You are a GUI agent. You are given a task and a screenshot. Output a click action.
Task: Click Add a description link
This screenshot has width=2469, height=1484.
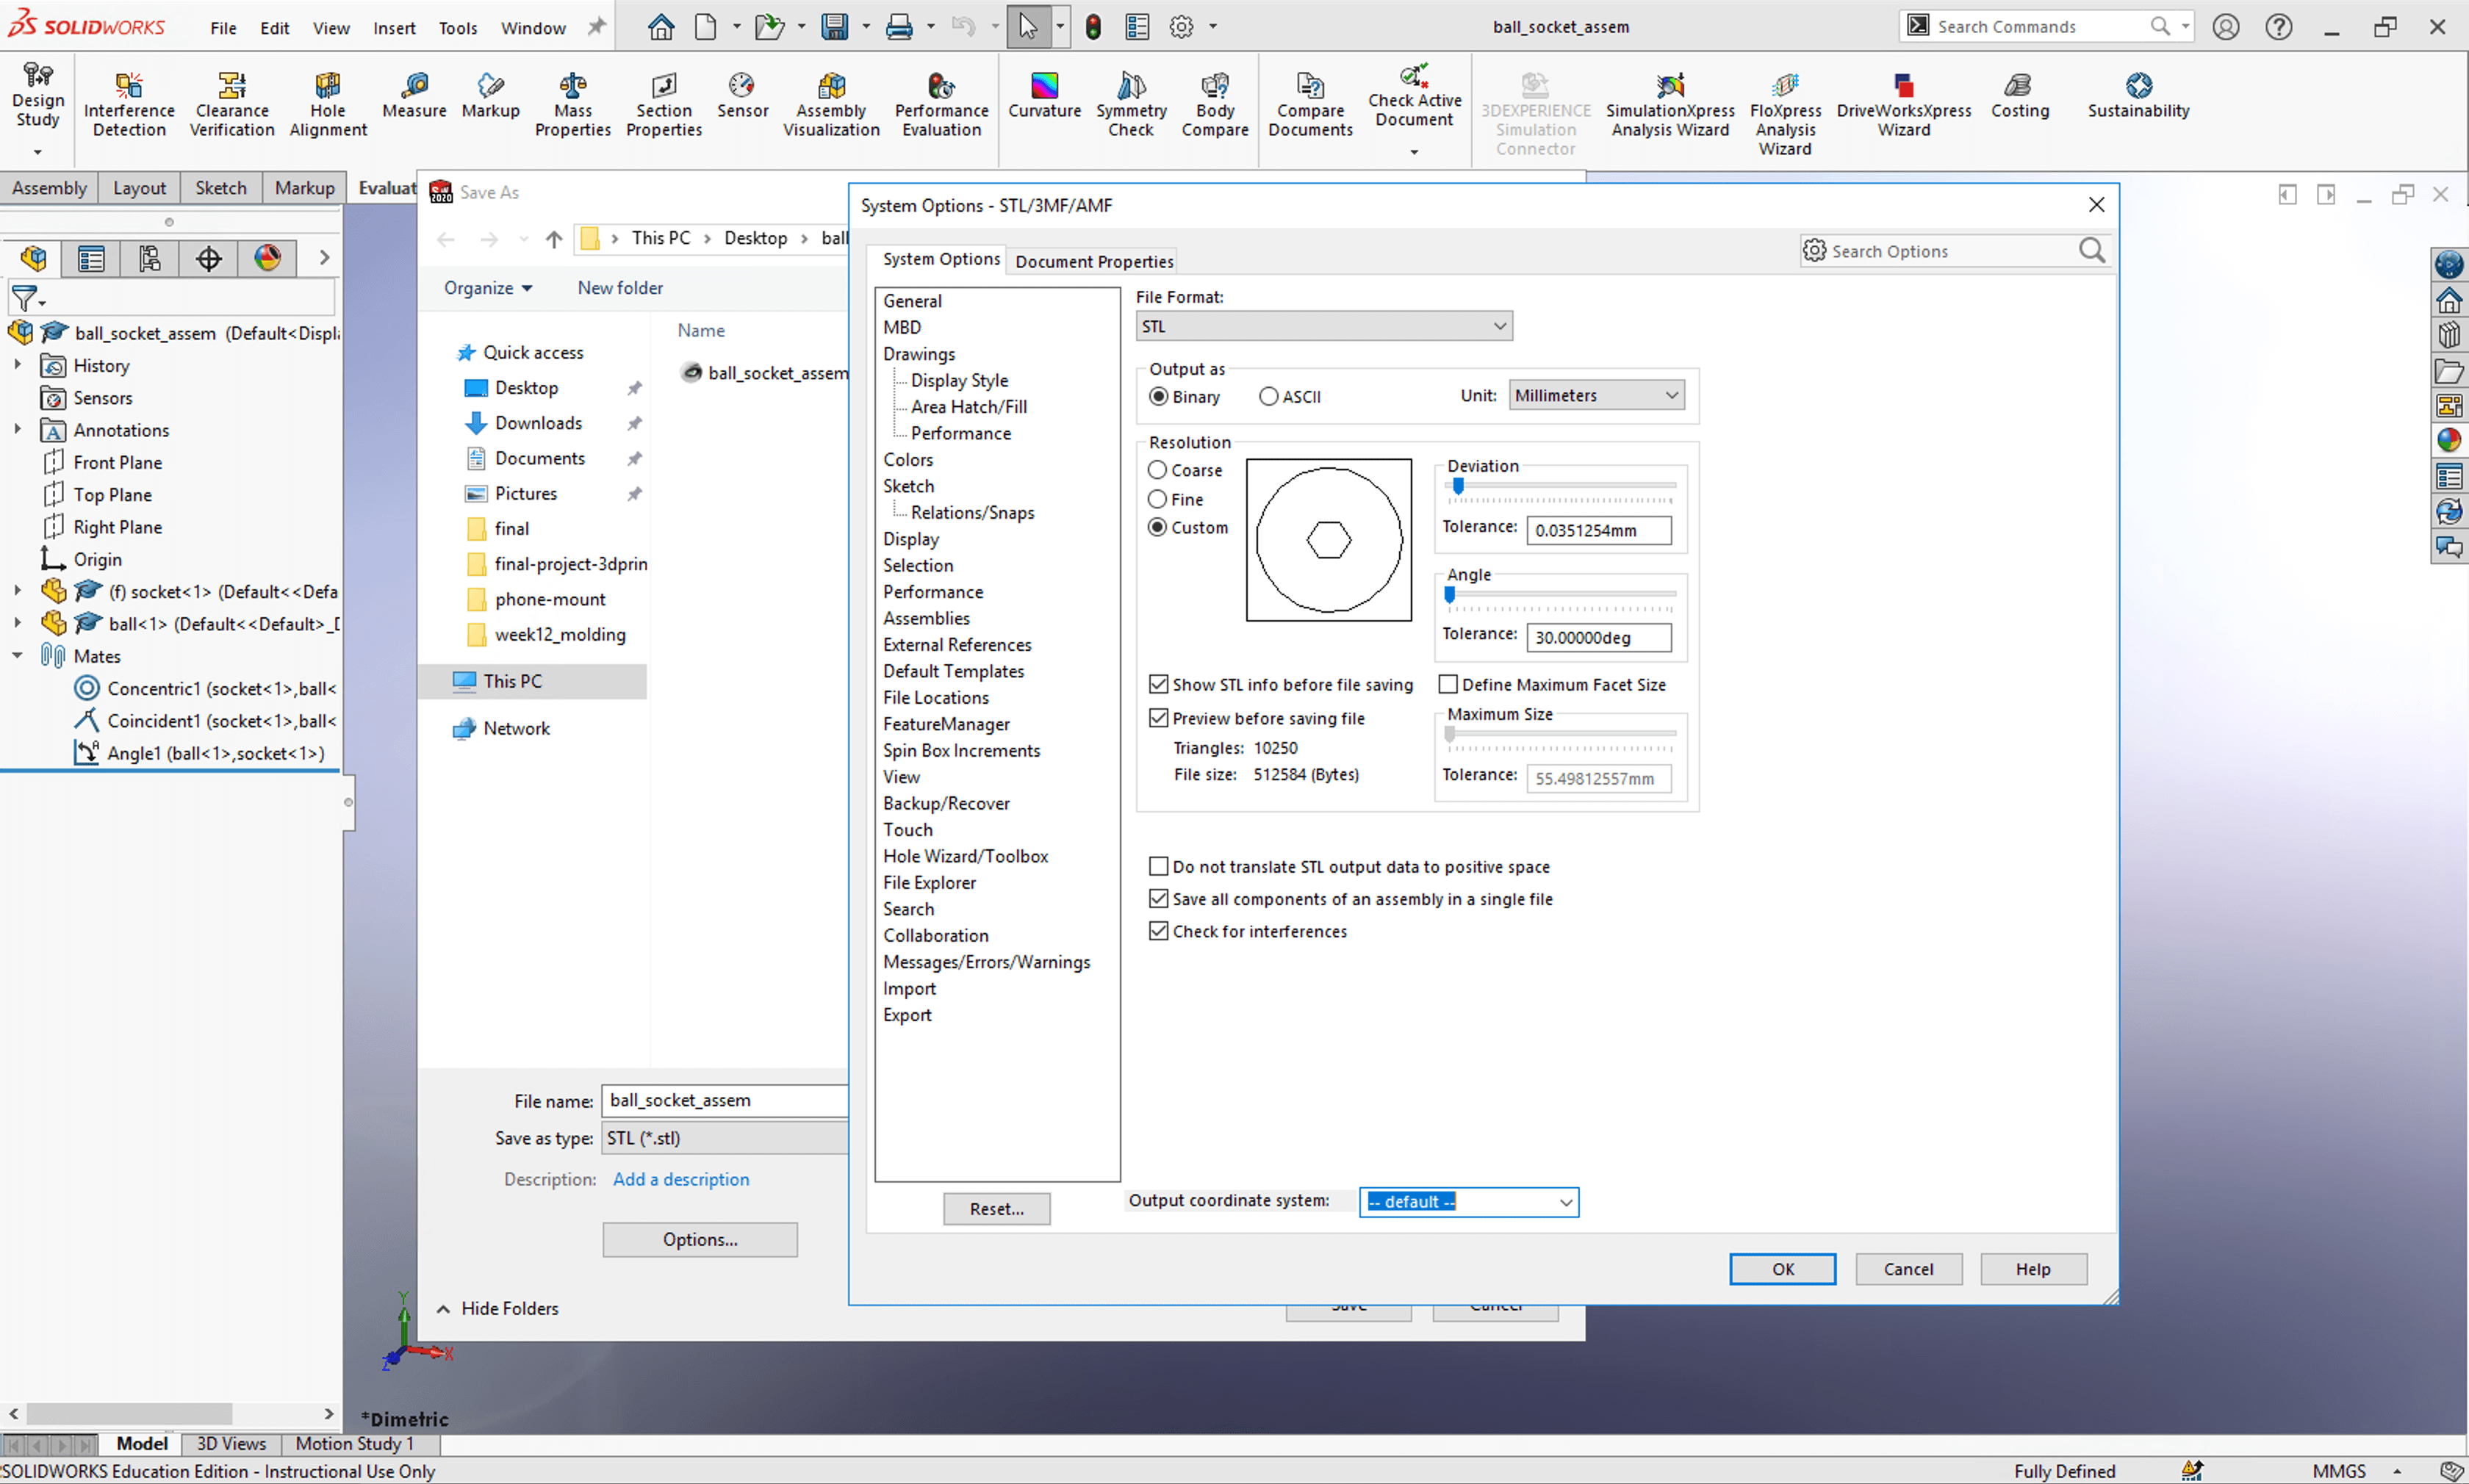coord(681,1179)
